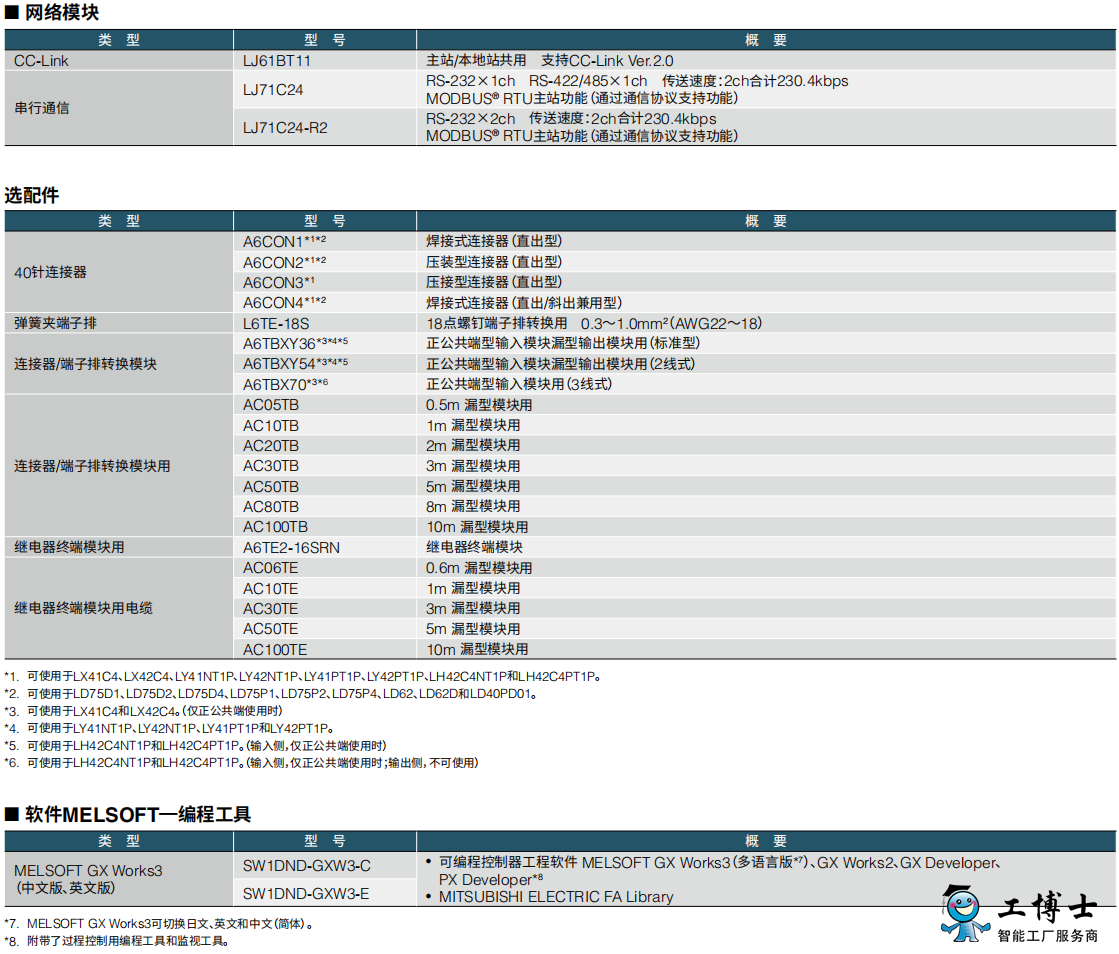Image resolution: width=1119 pixels, height=954 pixels.
Task: Click footnote *1 about LX41C4
Action: (x=303, y=676)
